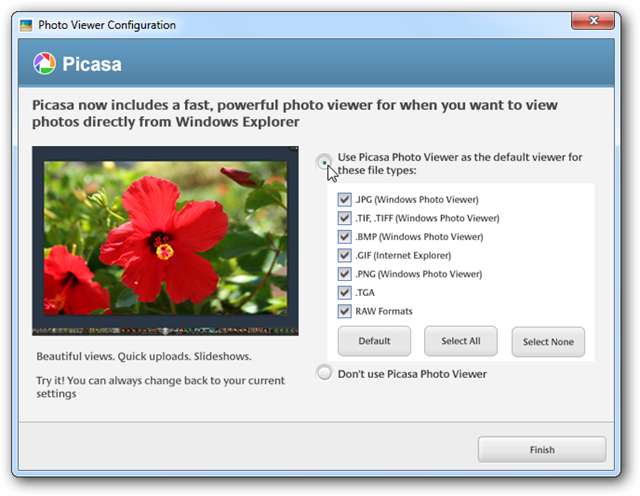The height and width of the screenshot is (496, 640).
Task: Click the Select All button
Action: pyautogui.click(x=461, y=341)
